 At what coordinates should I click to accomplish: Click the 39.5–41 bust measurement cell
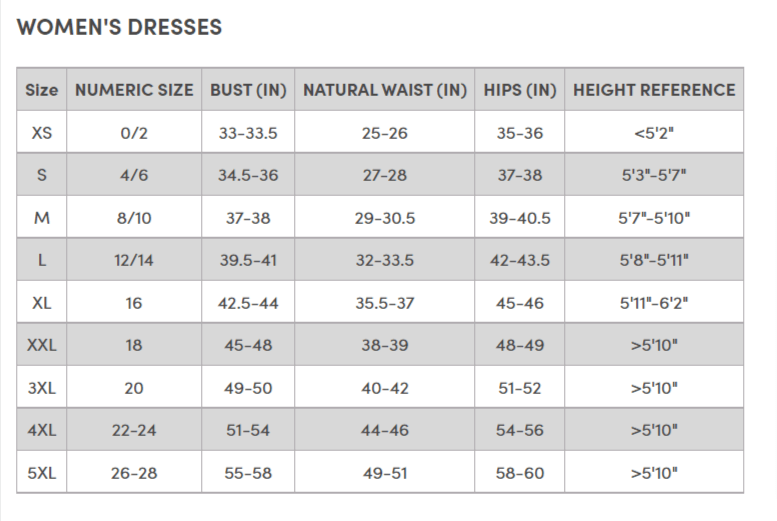point(248,260)
